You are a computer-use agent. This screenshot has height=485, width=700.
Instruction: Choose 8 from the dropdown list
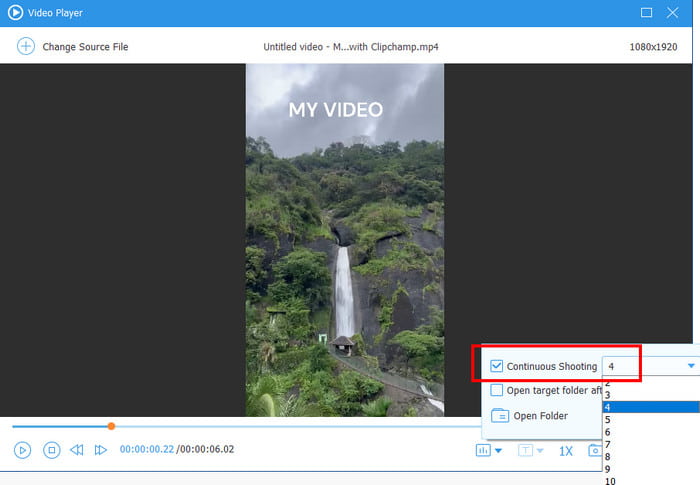click(608, 457)
